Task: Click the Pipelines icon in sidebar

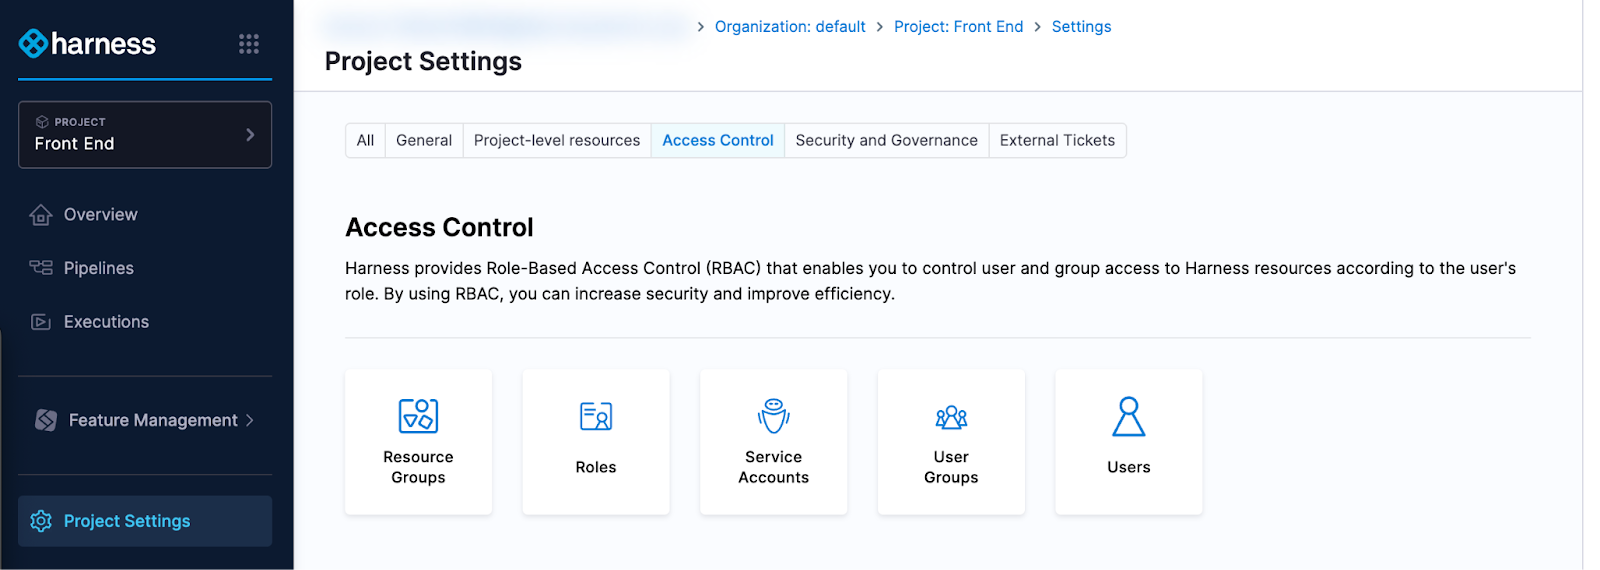Action: click(x=41, y=268)
